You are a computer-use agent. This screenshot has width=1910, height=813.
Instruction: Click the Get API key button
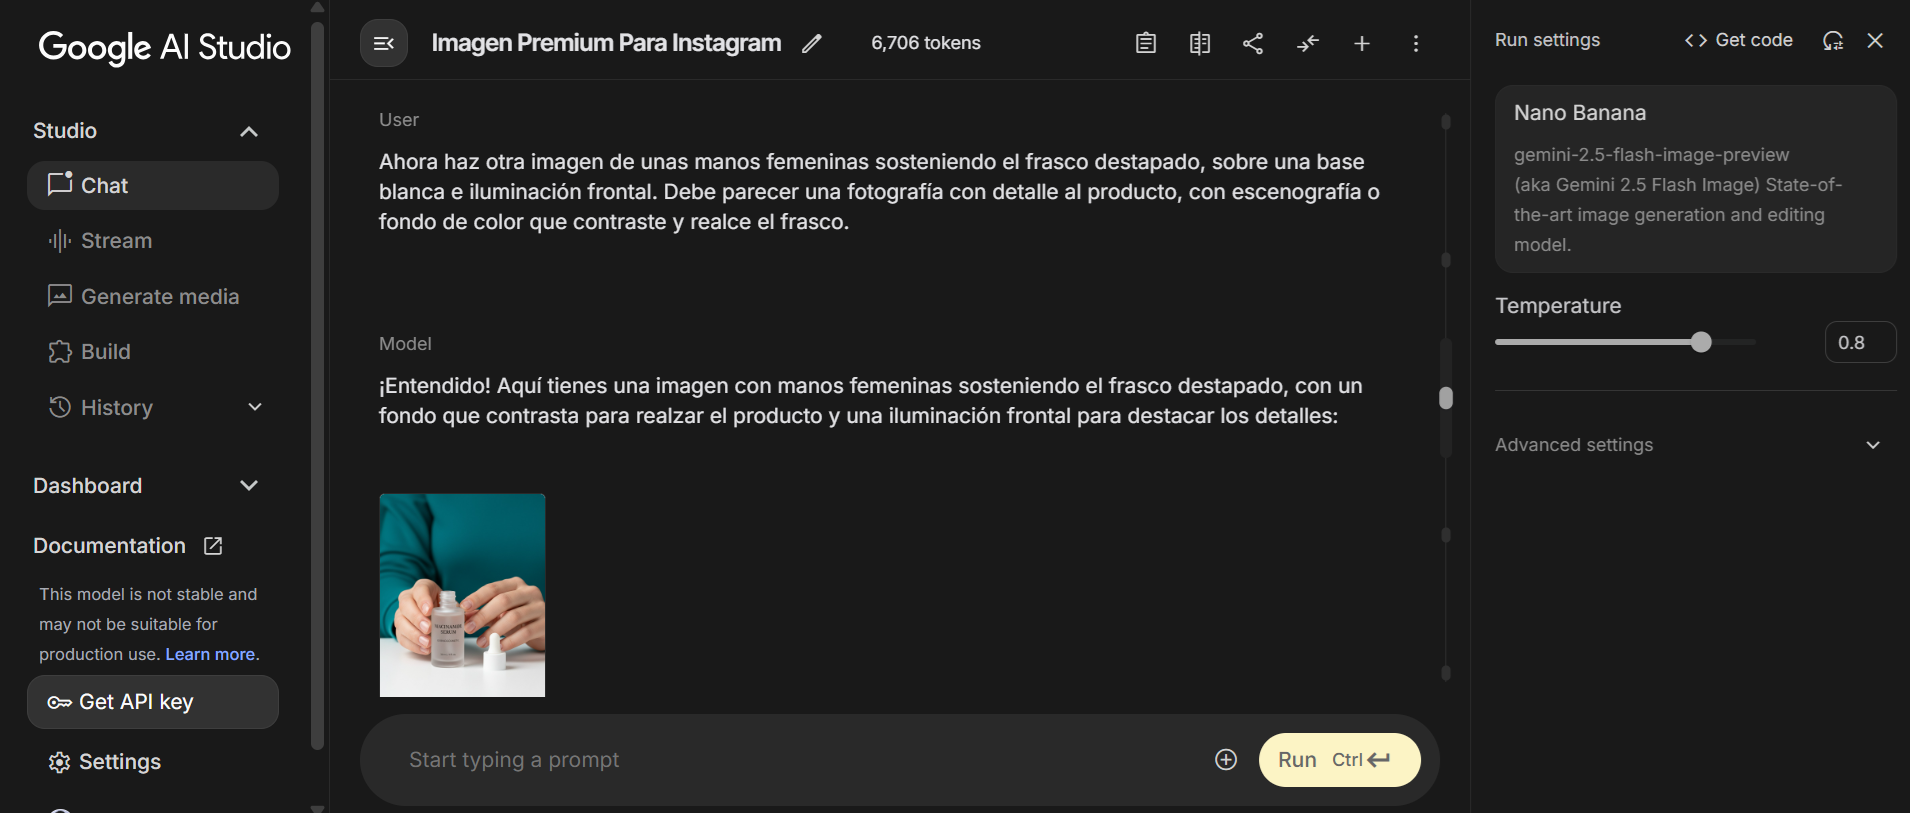pos(153,702)
